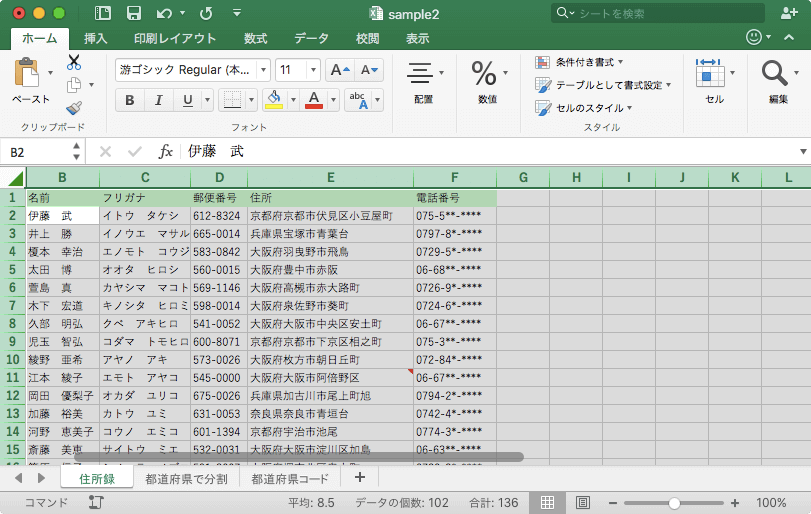Collapse the ribbon with the chevron
The height and width of the screenshot is (514, 811).
tap(789, 37)
